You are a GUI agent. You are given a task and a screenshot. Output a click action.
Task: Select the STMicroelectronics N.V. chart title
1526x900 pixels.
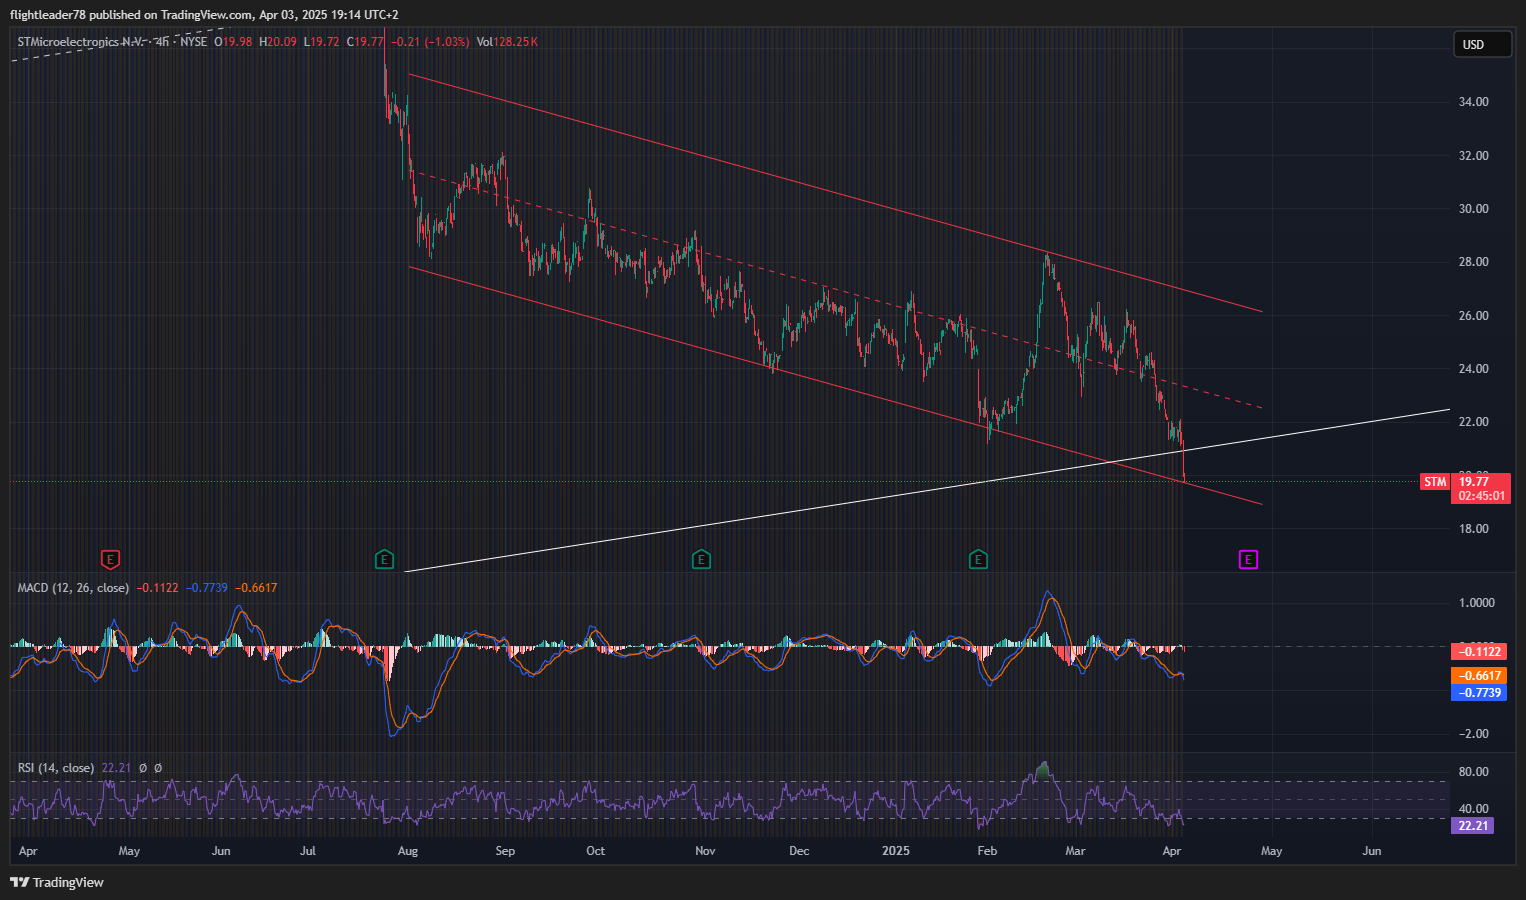[x=82, y=42]
